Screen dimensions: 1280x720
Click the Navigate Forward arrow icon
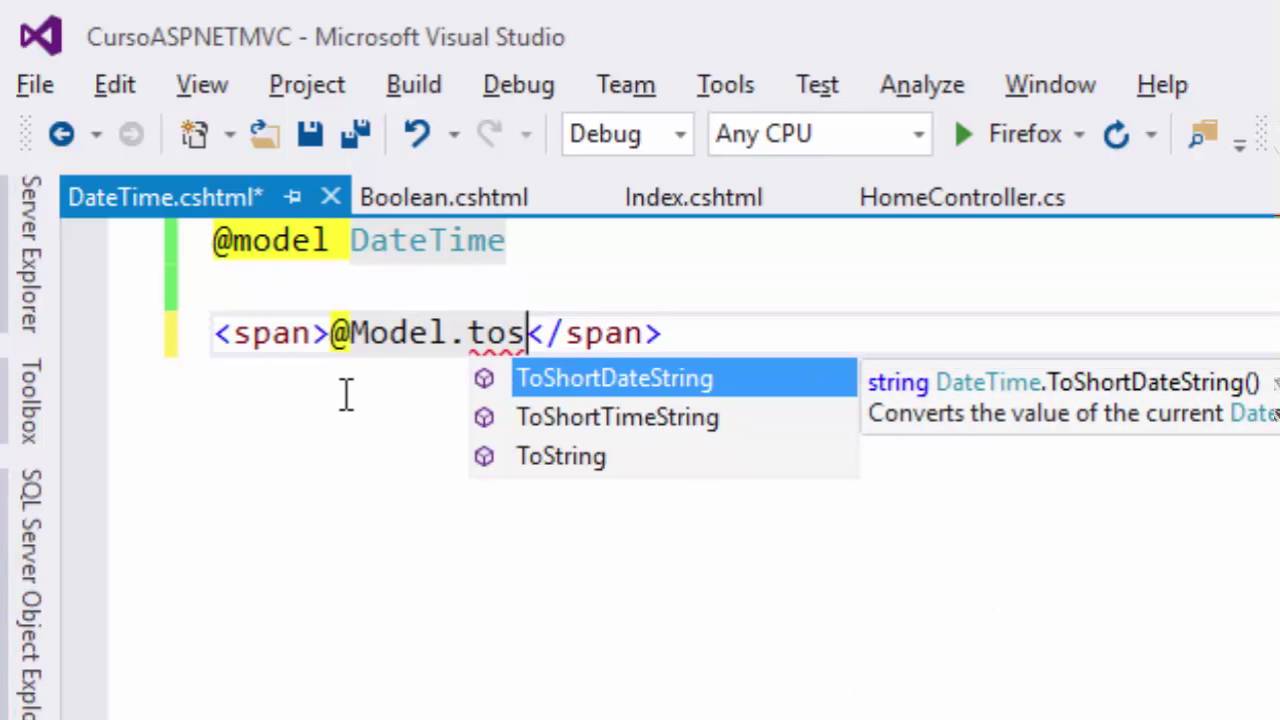click(131, 134)
